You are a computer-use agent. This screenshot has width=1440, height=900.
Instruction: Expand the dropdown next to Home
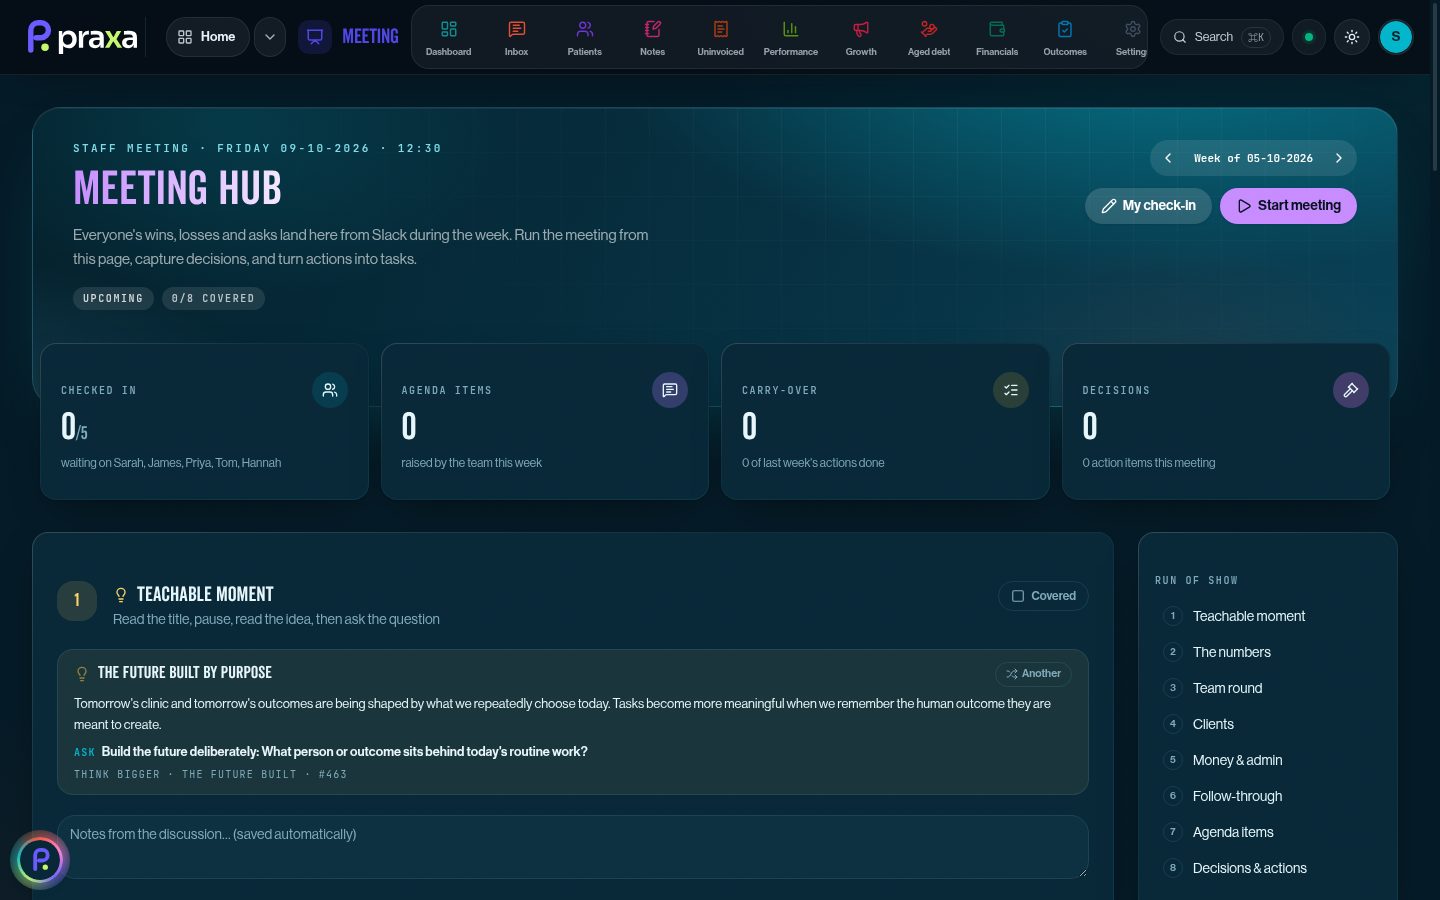pyautogui.click(x=270, y=37)
